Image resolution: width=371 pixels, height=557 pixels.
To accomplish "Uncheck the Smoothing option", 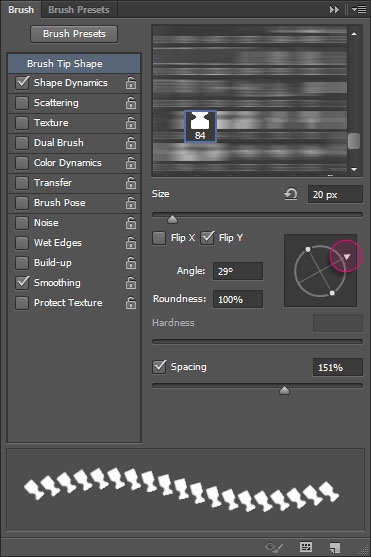I will click(22, 283).
